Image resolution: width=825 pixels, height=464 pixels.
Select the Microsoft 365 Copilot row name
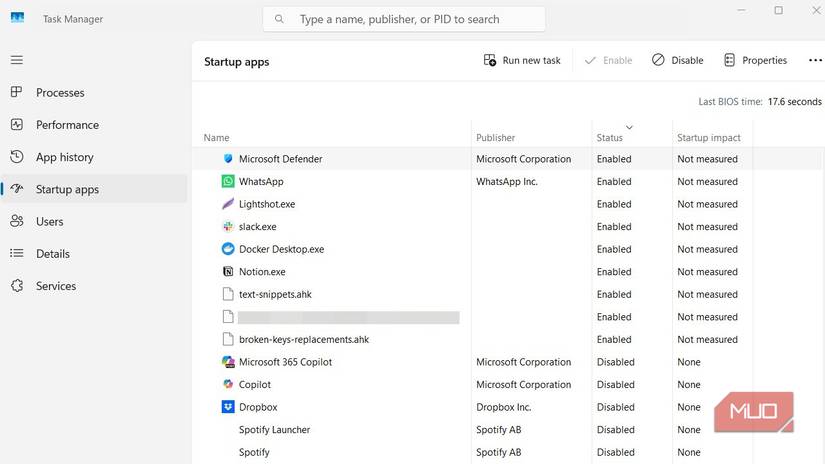(285, 362)
